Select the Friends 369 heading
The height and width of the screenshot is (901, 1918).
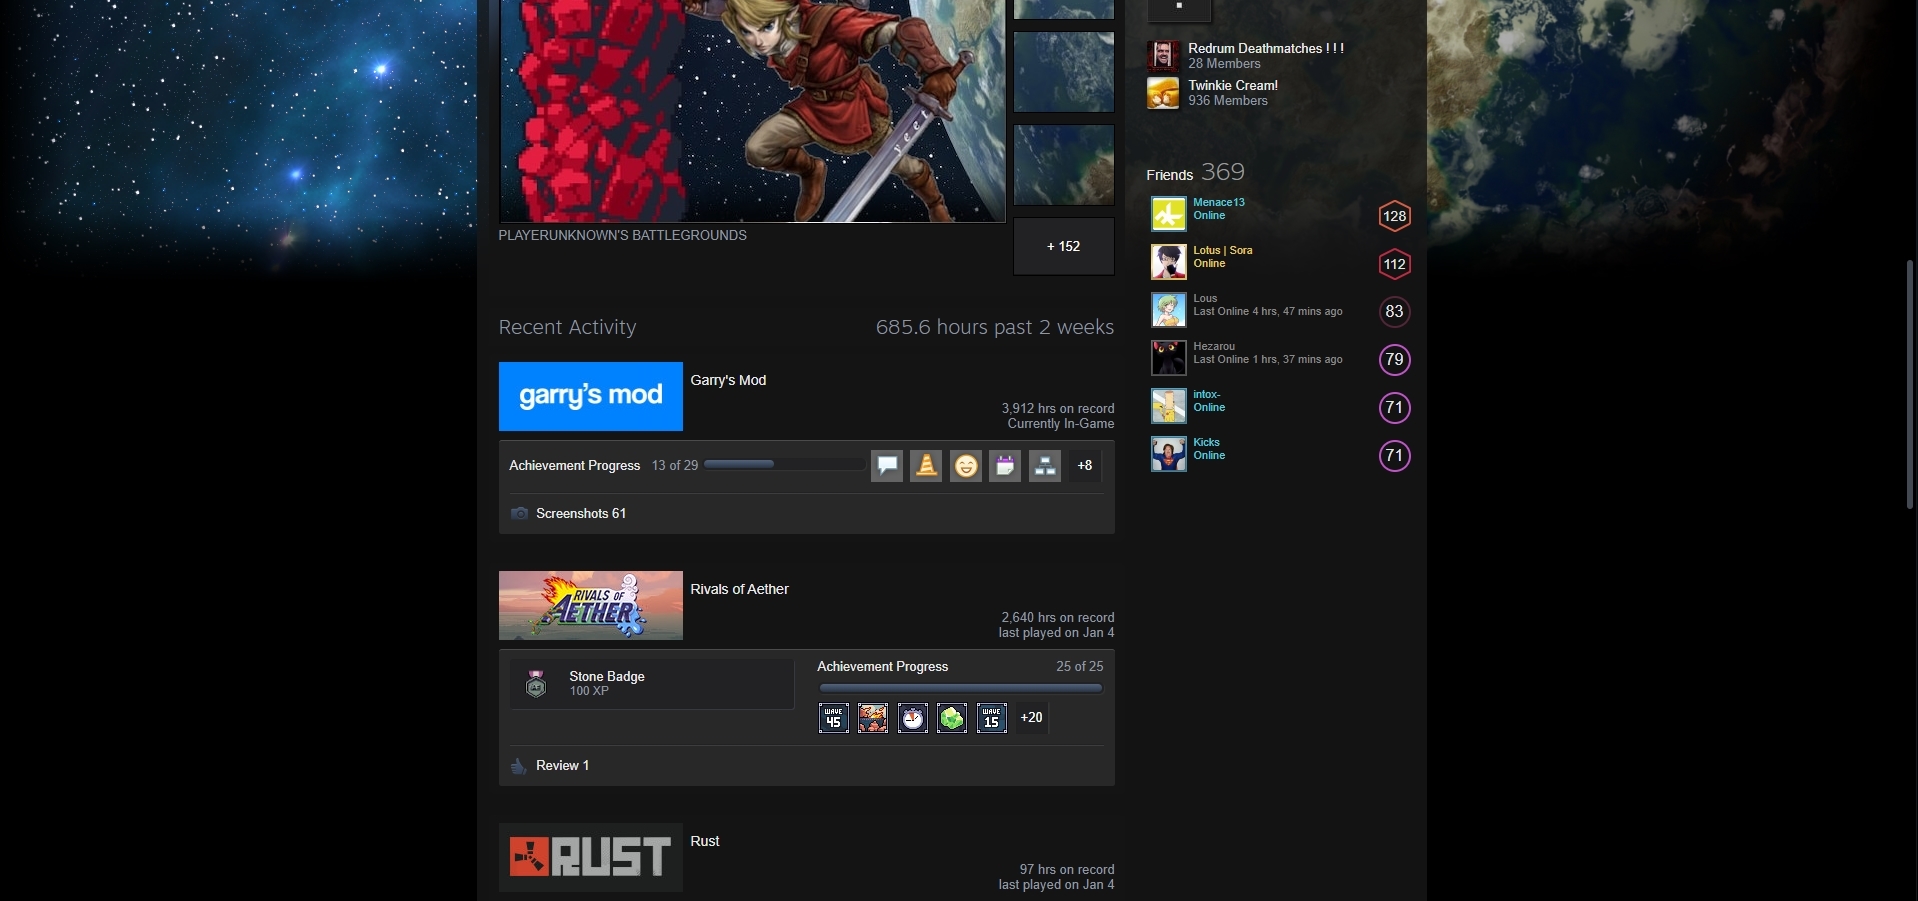point(1195,173)
